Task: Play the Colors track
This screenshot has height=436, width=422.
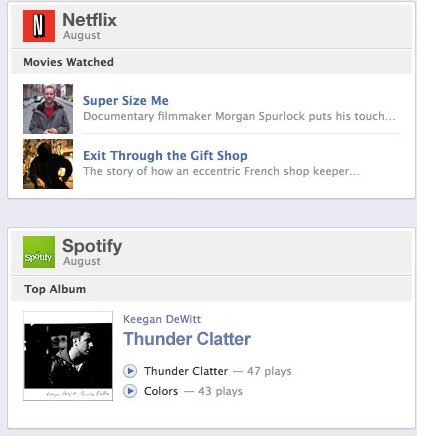Action: (130, 391)
